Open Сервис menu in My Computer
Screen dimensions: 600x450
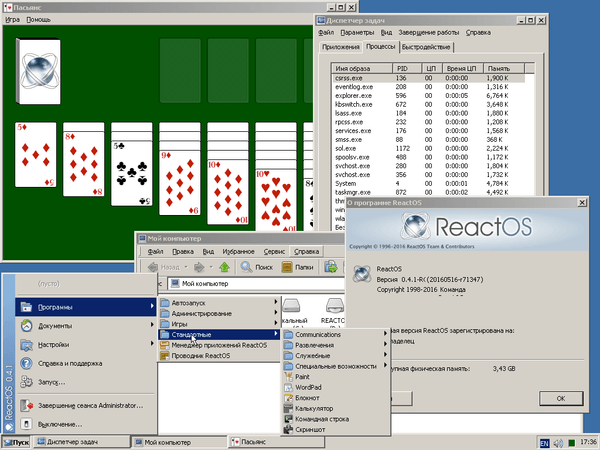click(274, 251)
